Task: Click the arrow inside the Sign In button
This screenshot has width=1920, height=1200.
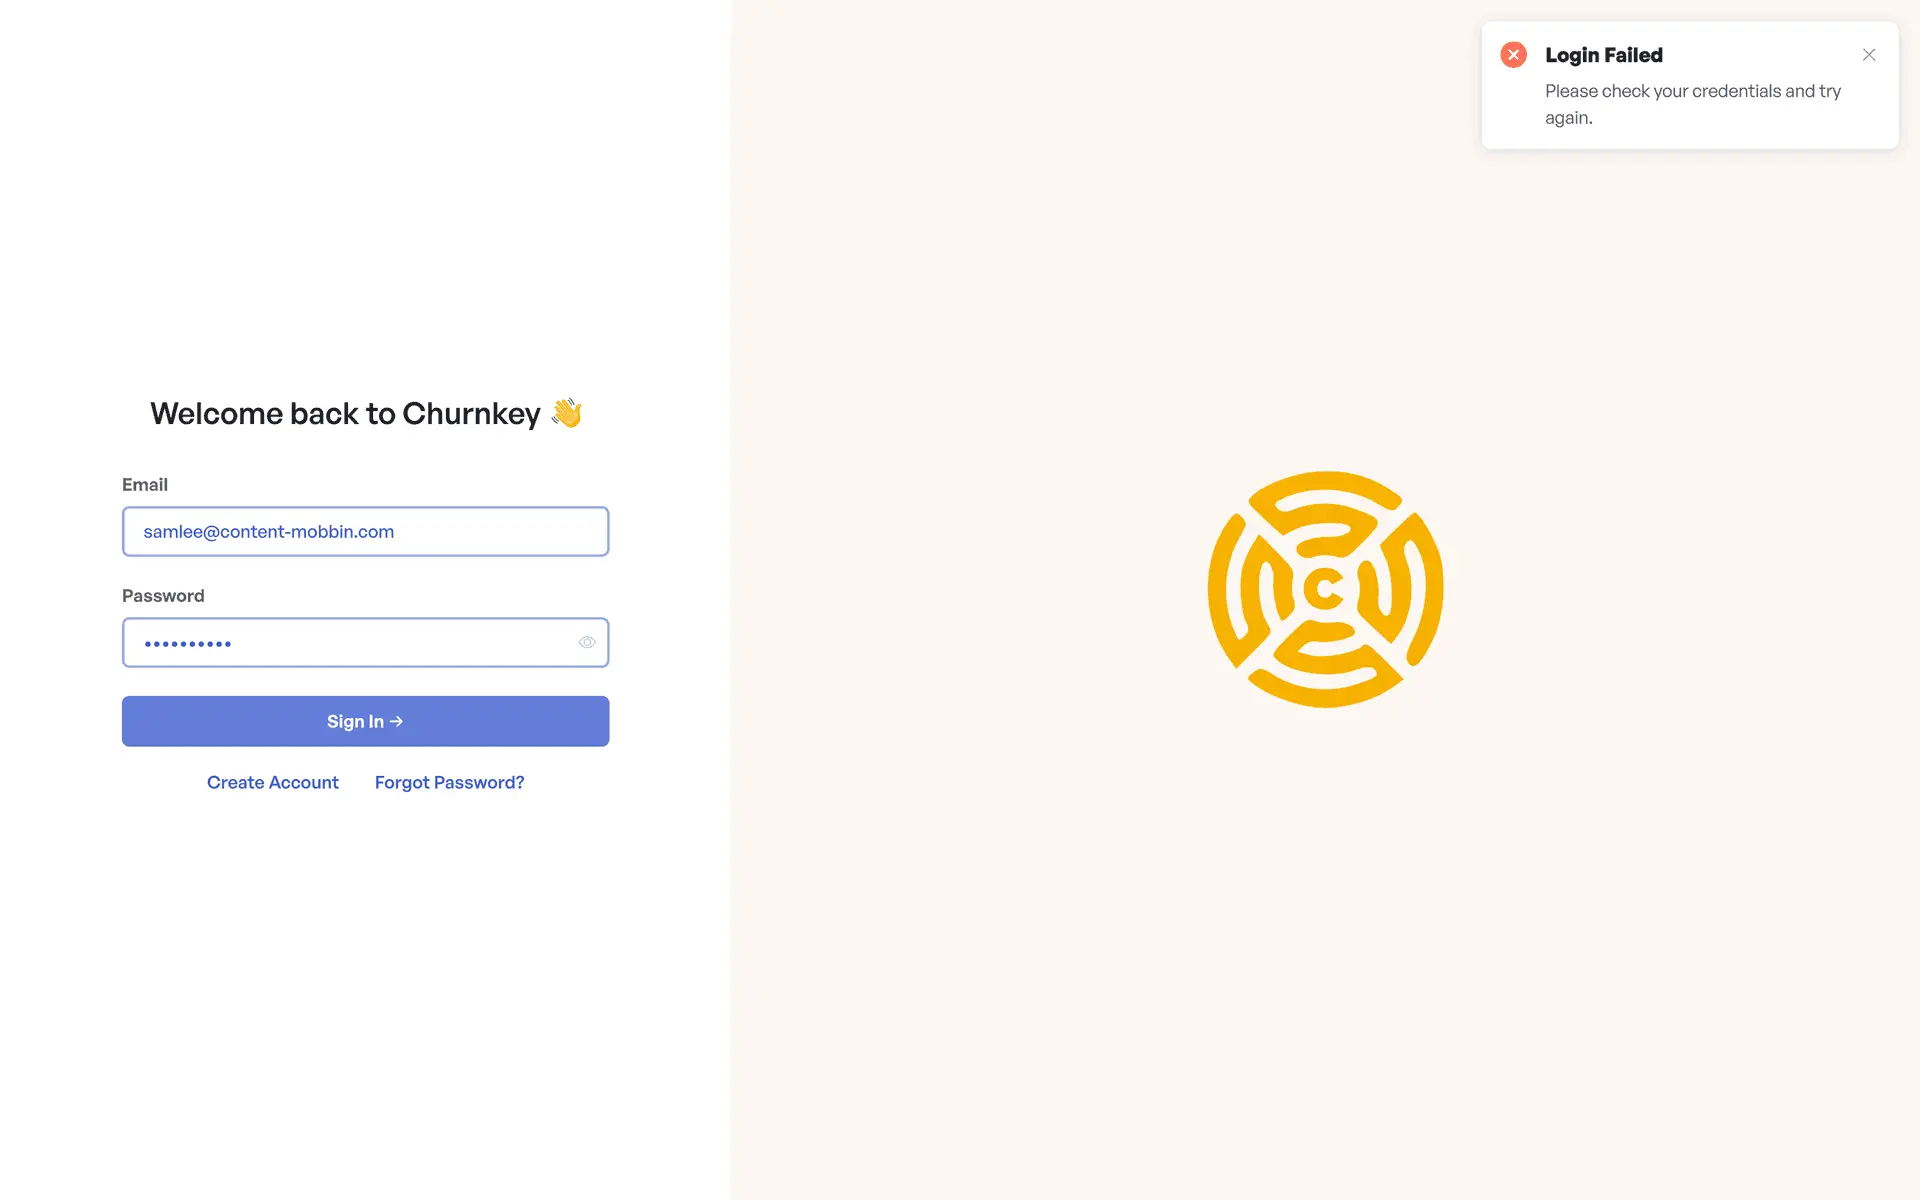Action: pyautogui.click(x=397, y=721)
